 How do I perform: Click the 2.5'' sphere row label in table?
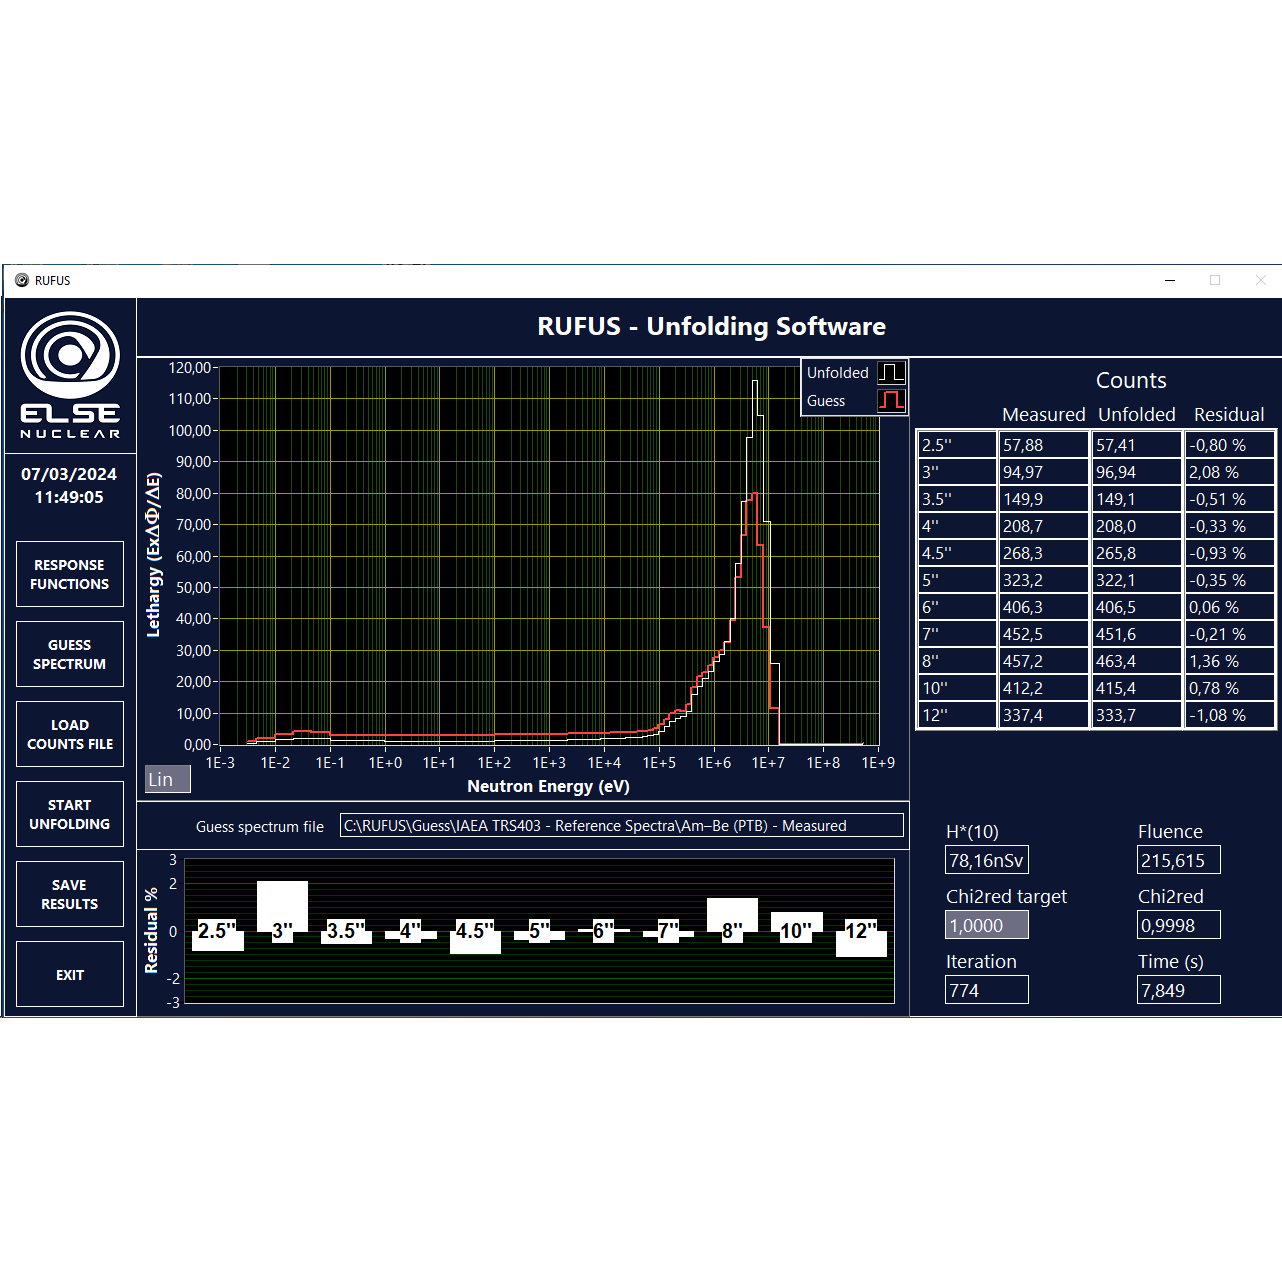(x=957, y=445)
